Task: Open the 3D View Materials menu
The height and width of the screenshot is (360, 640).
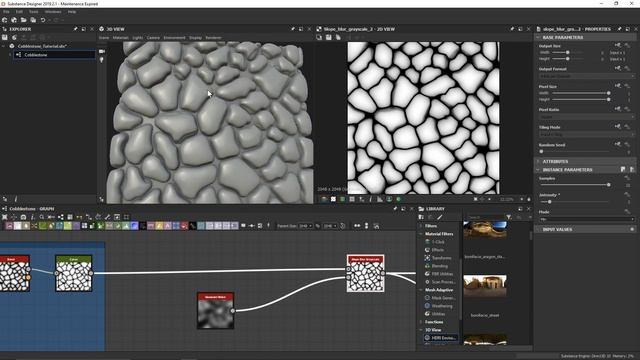Action: click(x=120, y=38)
